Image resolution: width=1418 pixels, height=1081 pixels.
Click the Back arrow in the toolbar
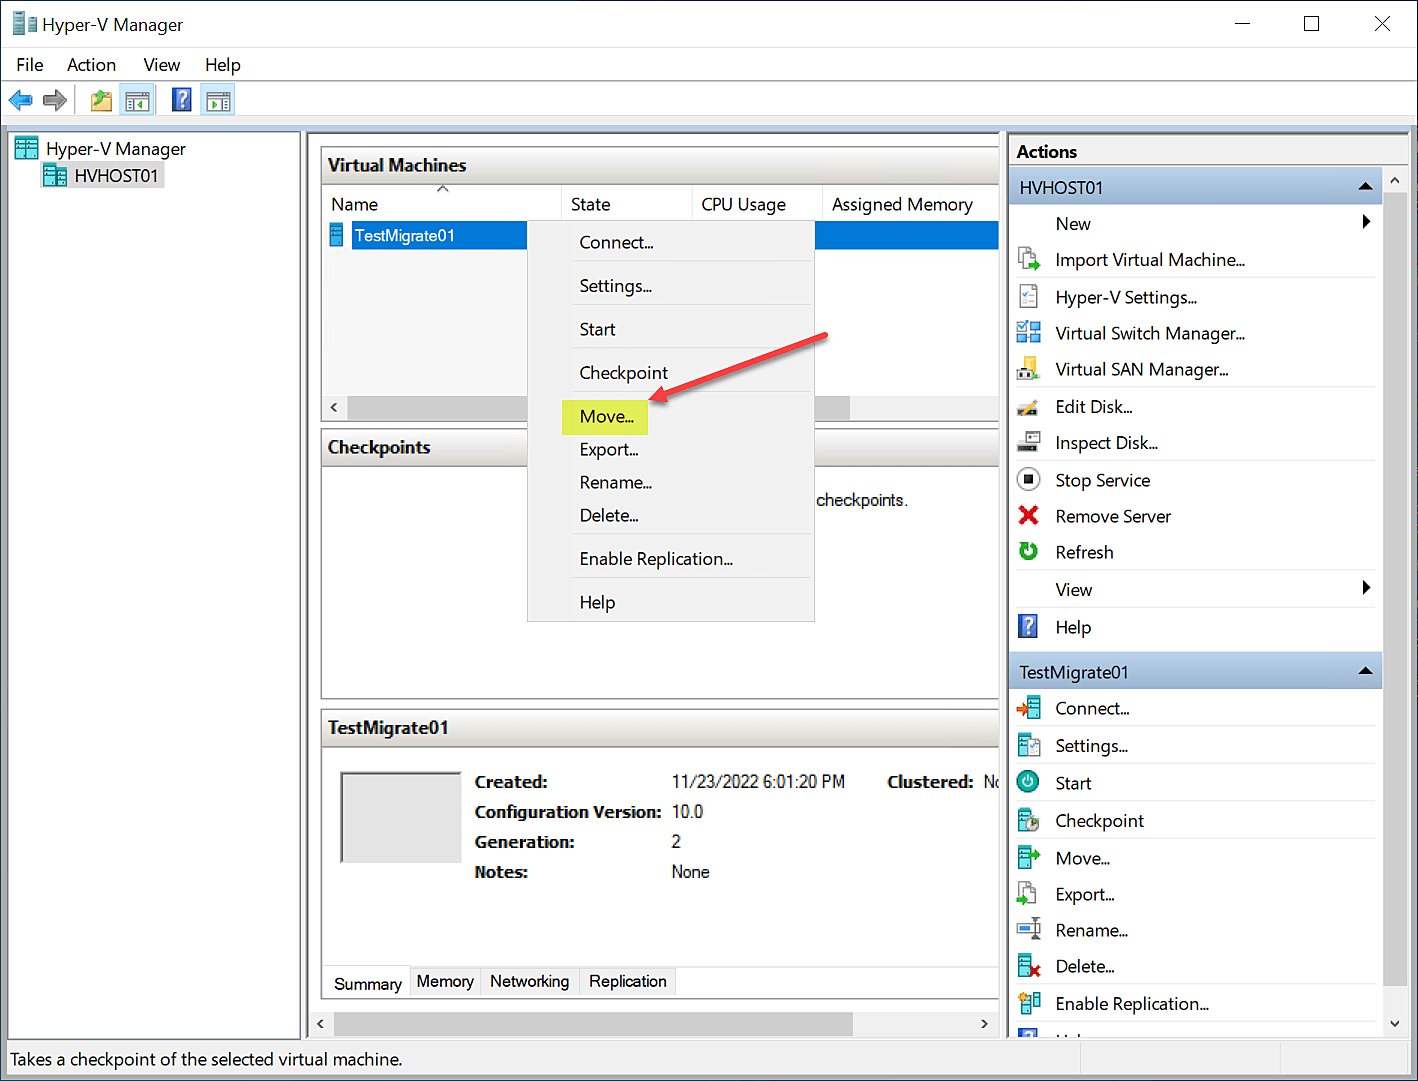(20, 100)
